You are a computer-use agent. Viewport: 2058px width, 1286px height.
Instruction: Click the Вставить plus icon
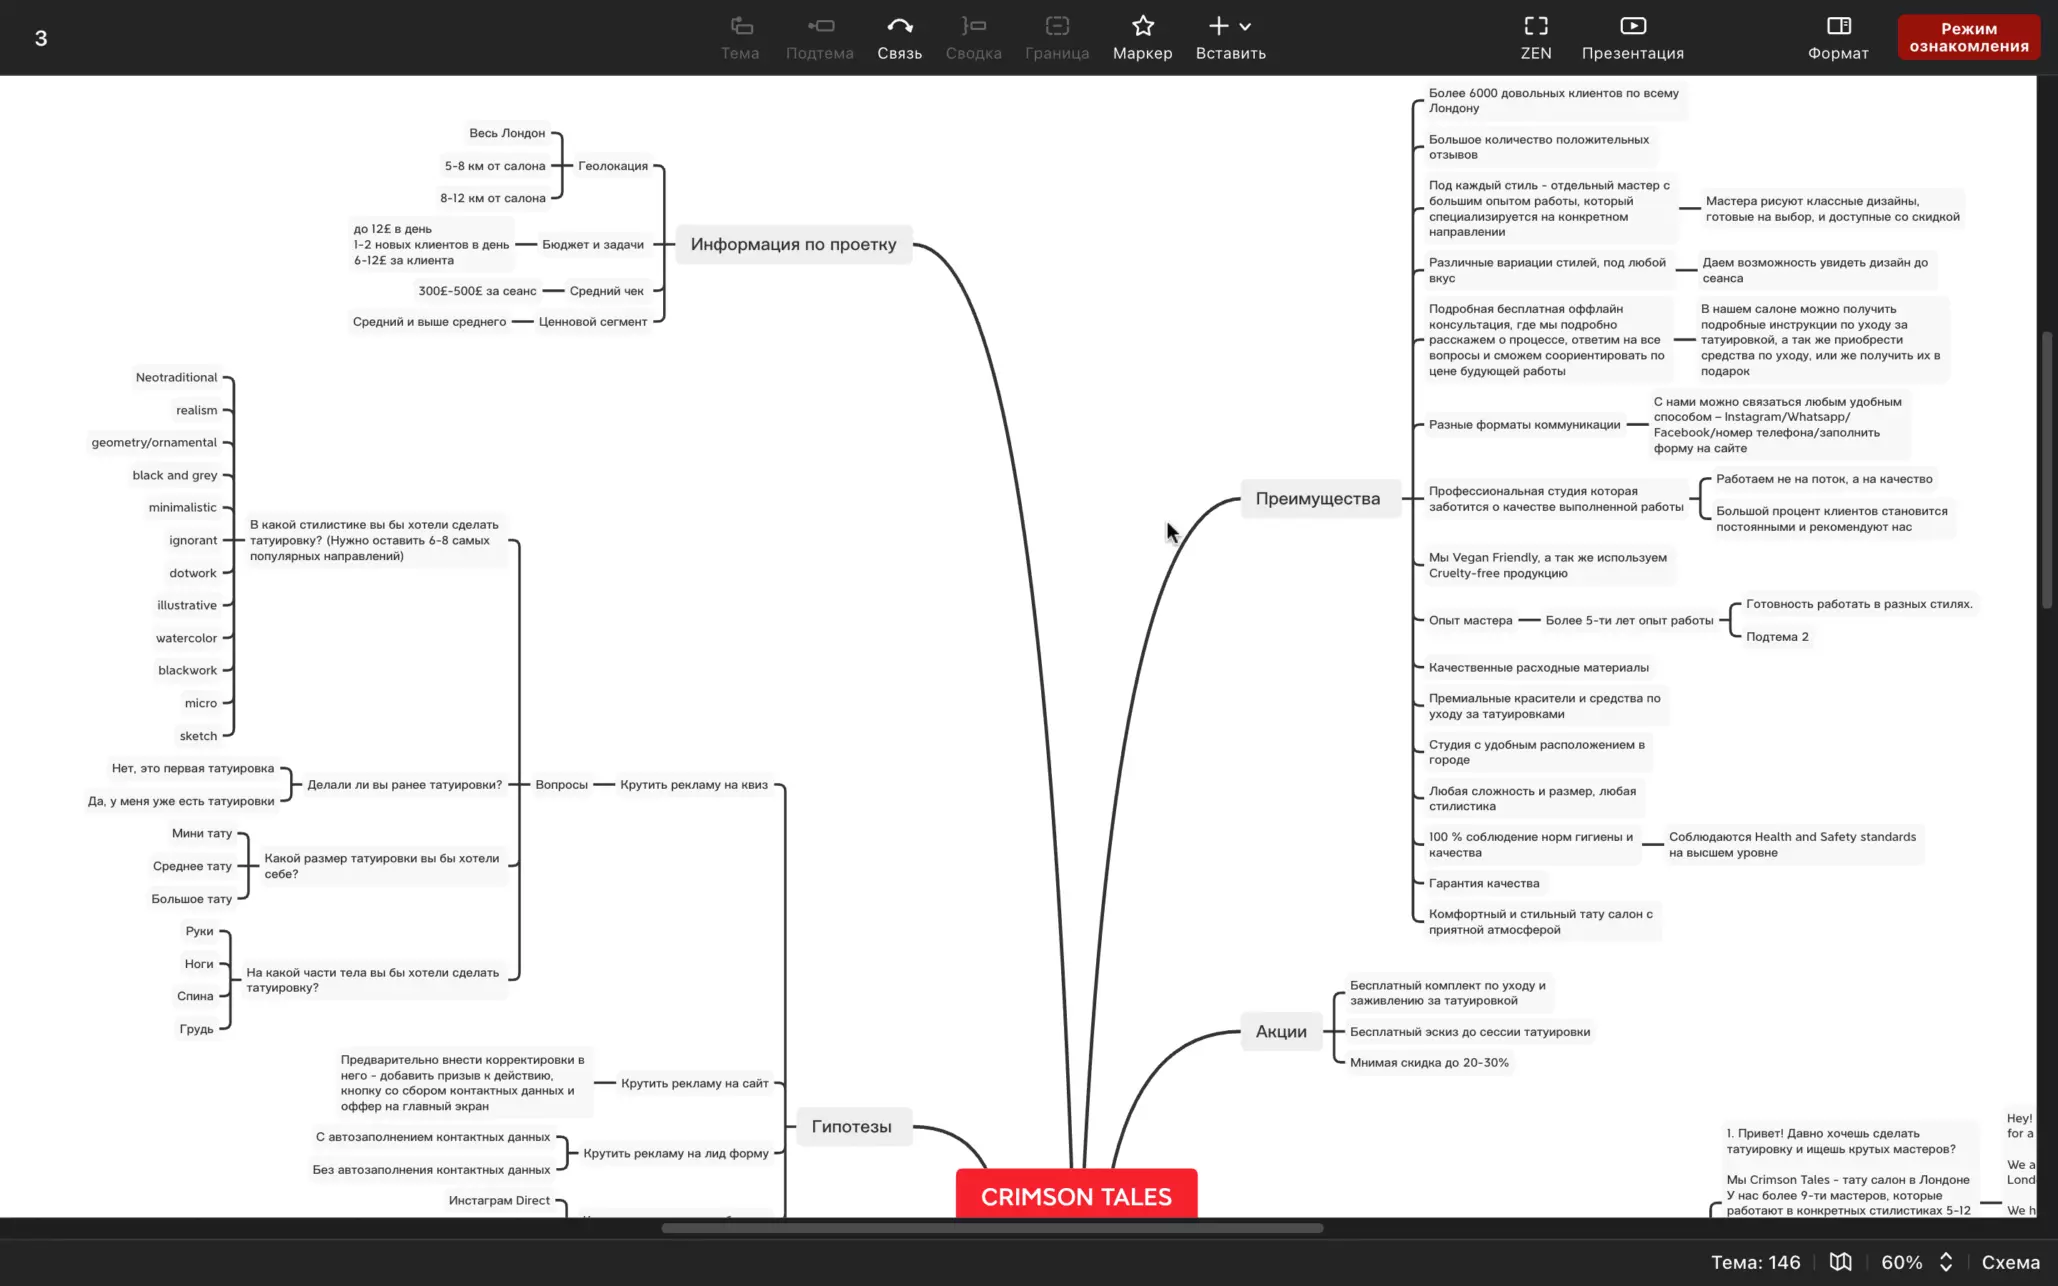click(x=1218, y=27)
